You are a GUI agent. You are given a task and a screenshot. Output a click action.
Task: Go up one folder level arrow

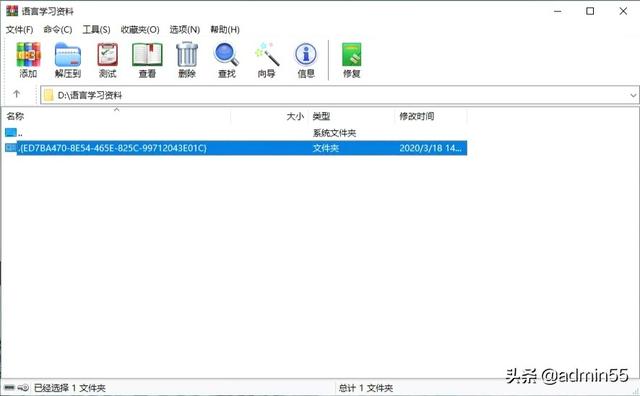pos(16,94)
